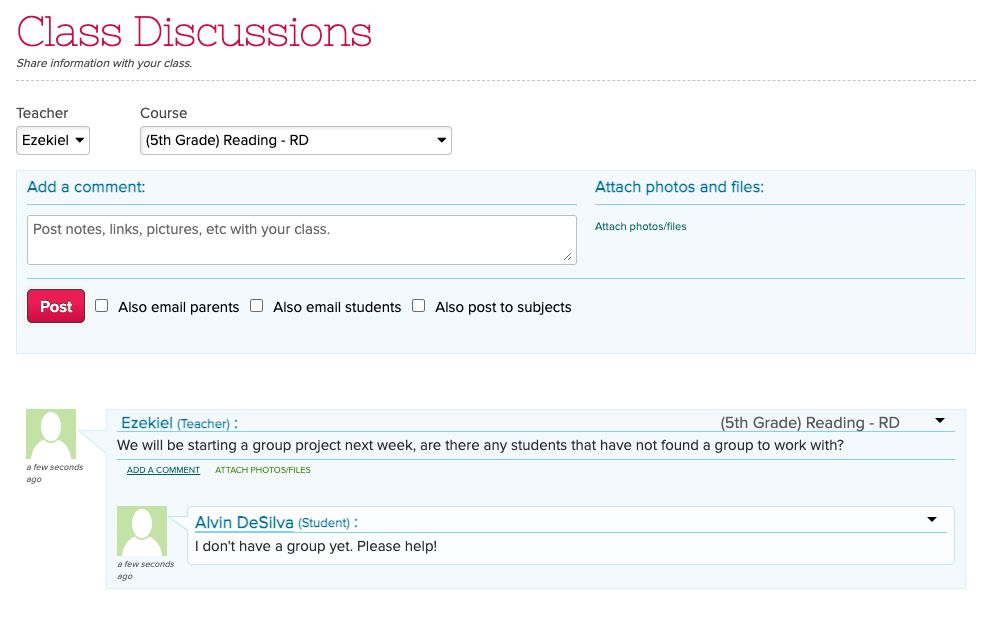
Task: Click the Alvin DeSilva author name
Action: pos(244,522)
